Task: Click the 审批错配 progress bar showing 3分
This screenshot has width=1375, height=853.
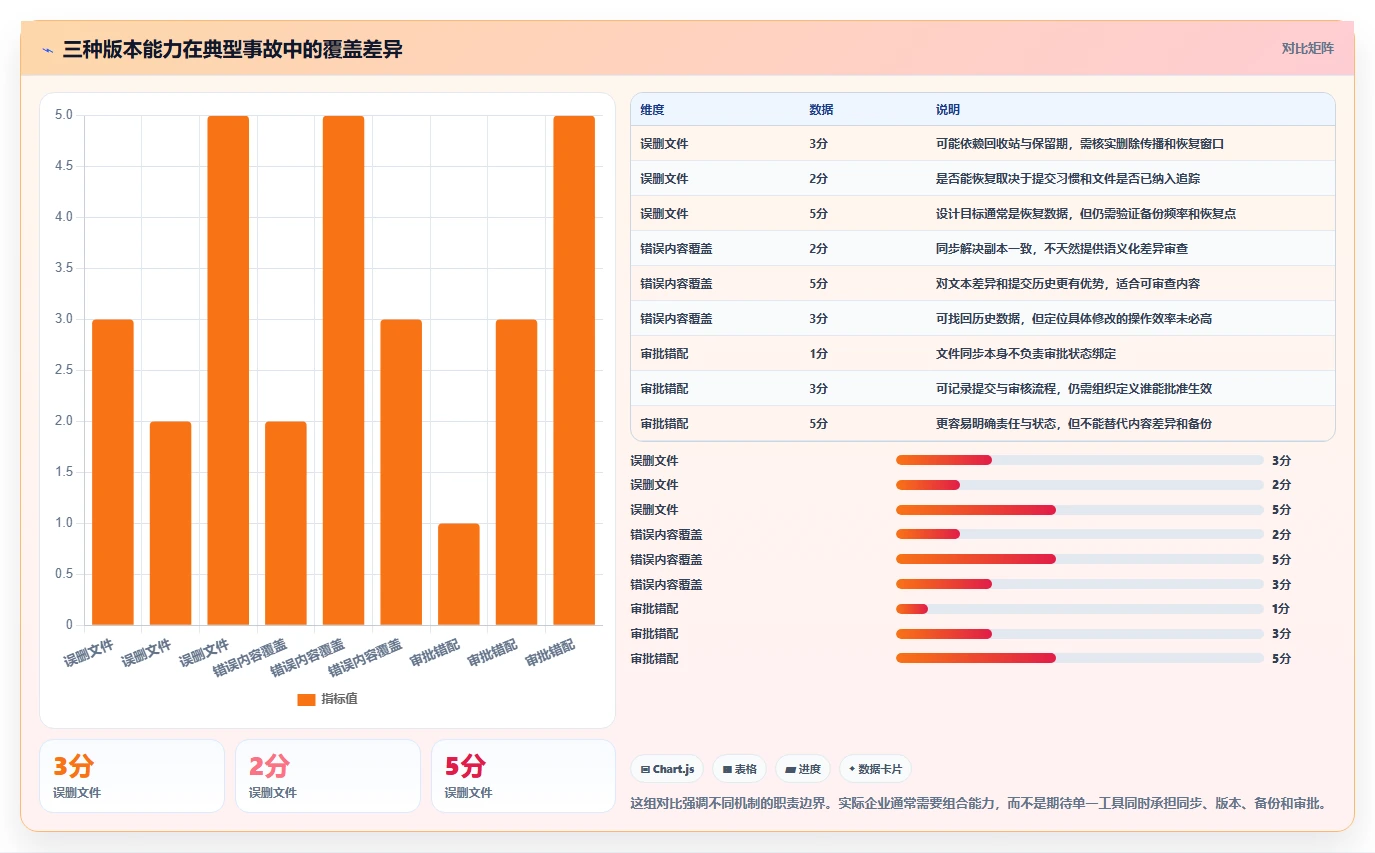Action: coord(1080,633)
